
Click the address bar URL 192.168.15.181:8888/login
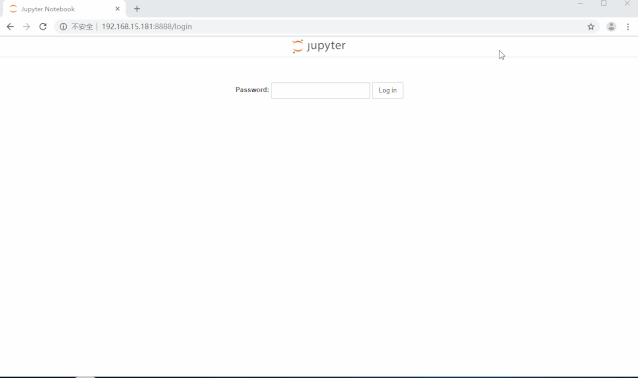pyautogui.click(x=146, y=26)
